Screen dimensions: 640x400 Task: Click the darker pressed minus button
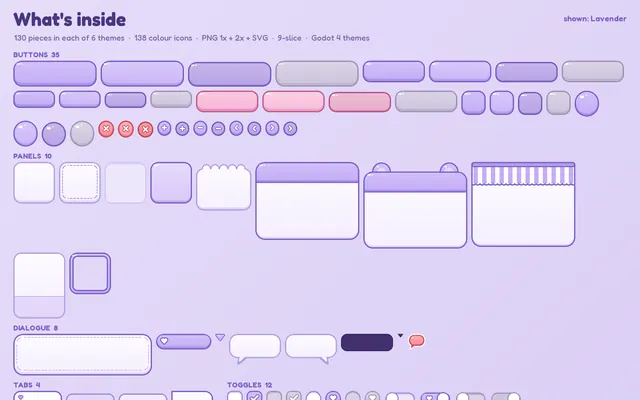(218, 129)
